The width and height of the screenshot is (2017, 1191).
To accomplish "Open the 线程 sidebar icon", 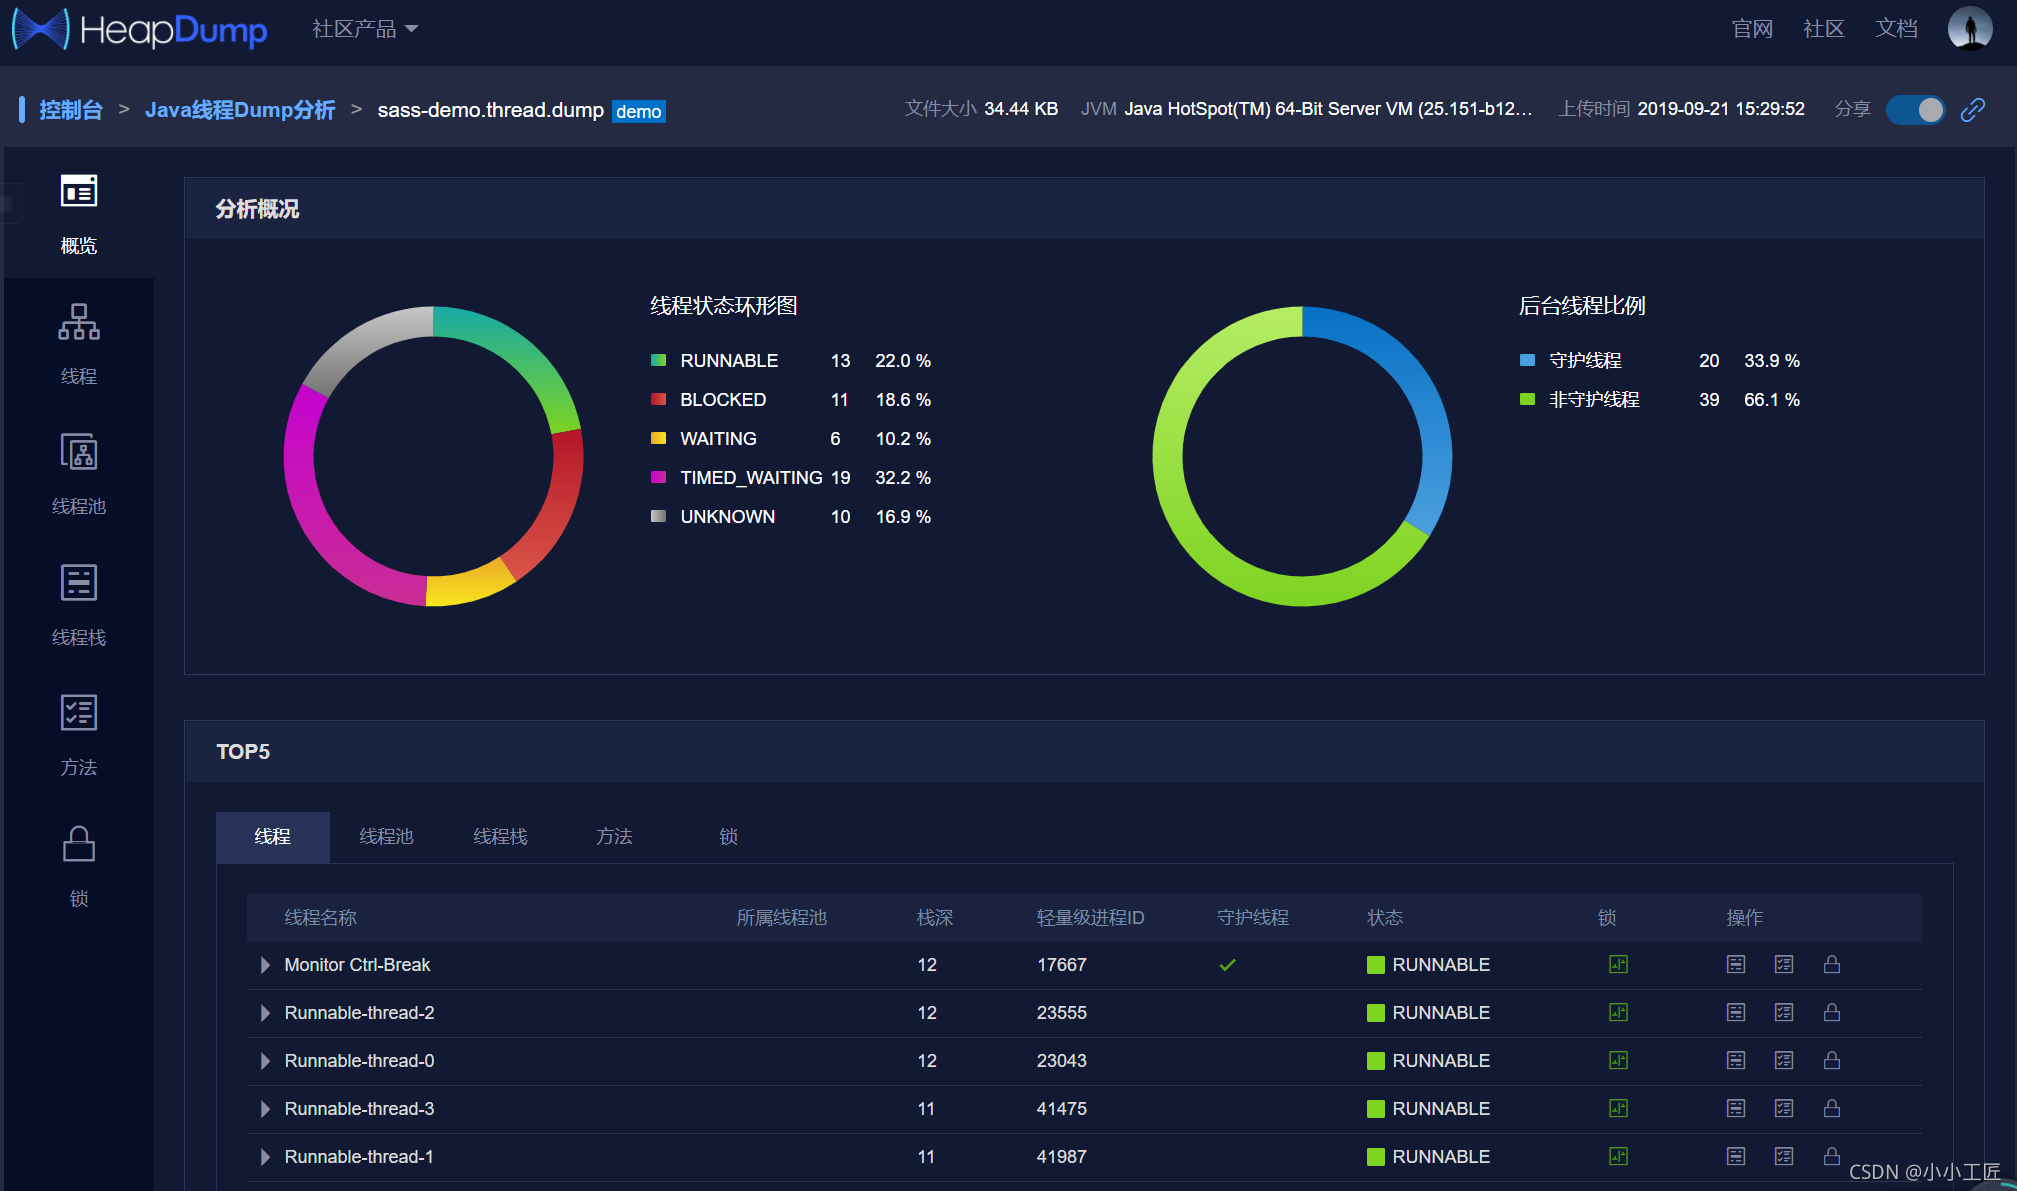I will pos(78,324).
